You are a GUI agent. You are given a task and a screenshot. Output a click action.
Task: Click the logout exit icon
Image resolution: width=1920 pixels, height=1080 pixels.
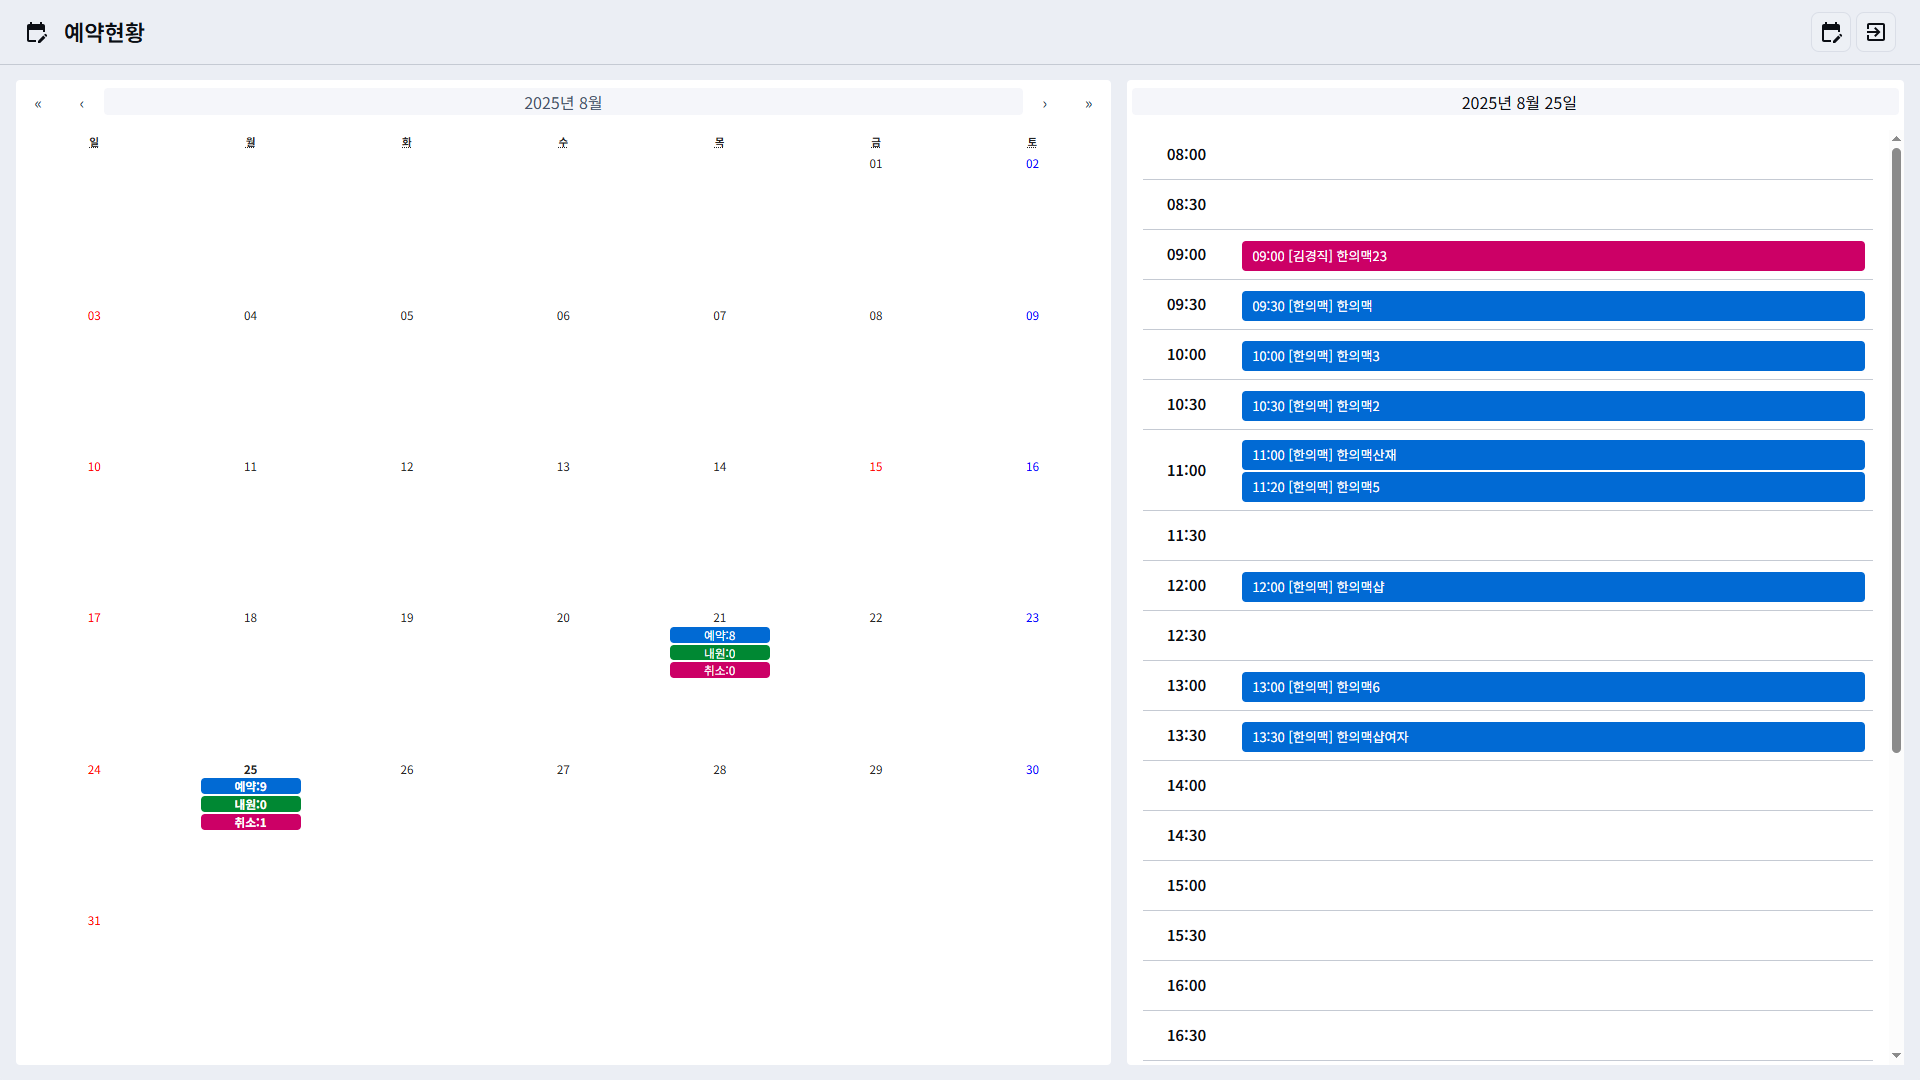coord(1875,32)
